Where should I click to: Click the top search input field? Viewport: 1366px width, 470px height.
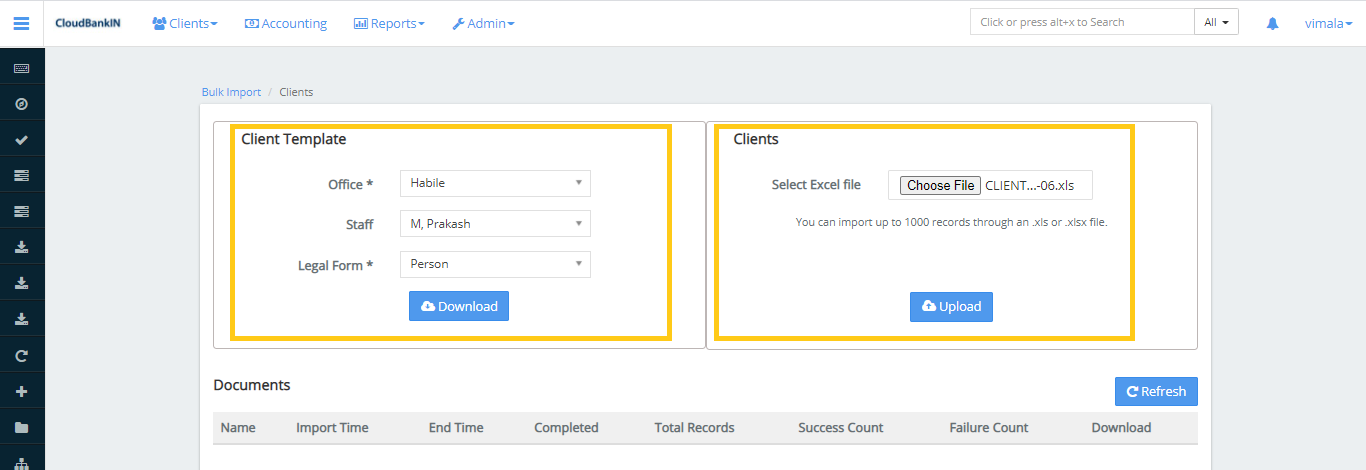tap(1081, 22)
